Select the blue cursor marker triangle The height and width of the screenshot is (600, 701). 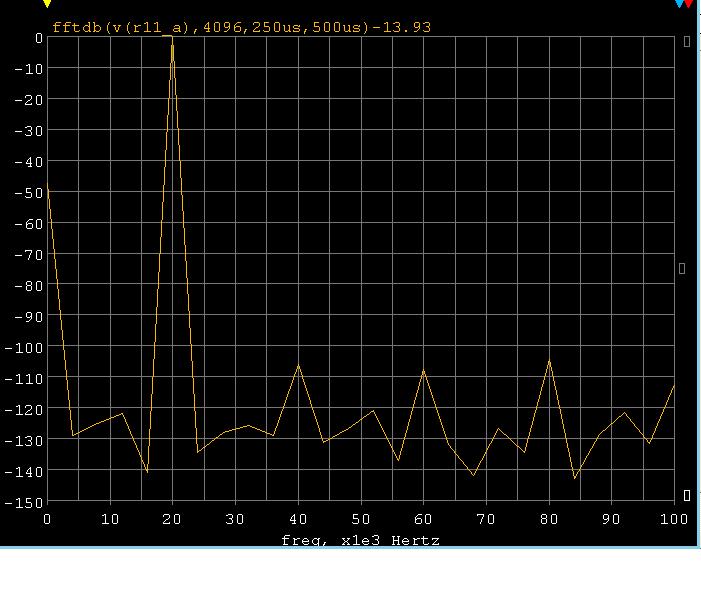pyautogui.click(x=680, y=4)
